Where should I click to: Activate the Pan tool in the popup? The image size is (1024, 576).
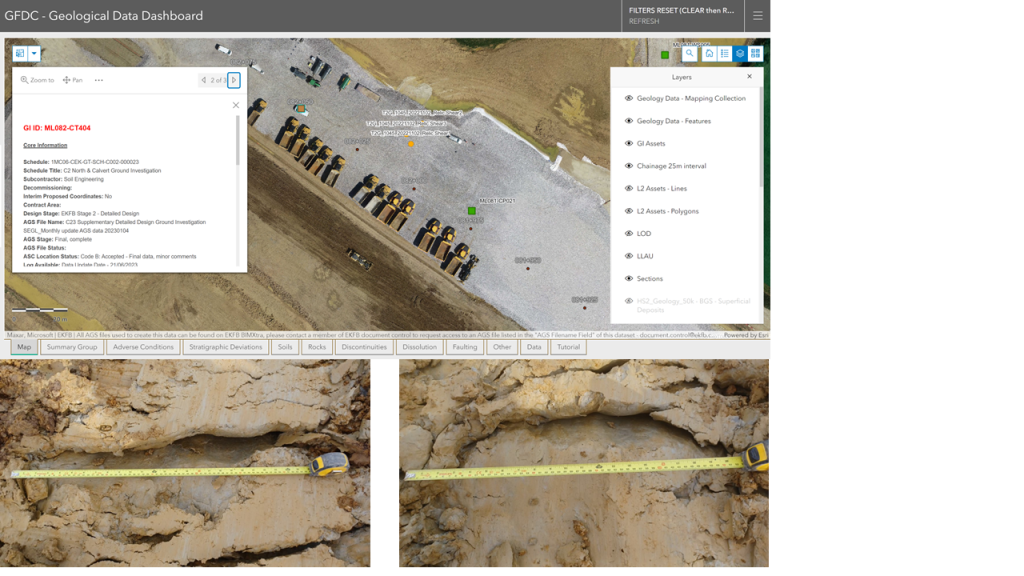(x=70, y=79)
